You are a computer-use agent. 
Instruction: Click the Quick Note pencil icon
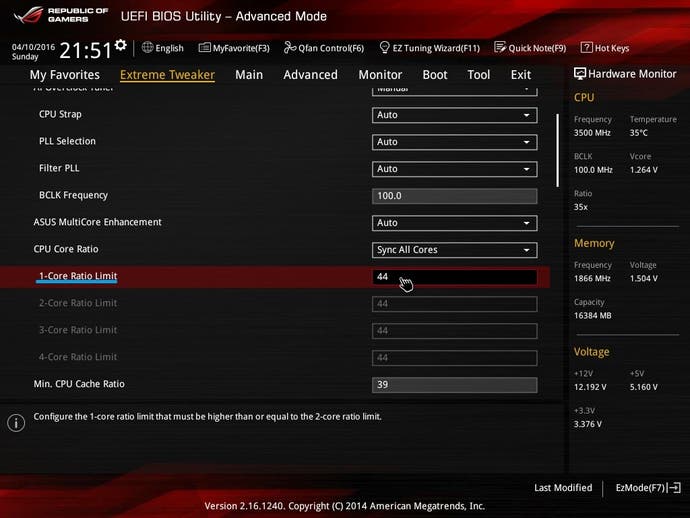[500, 47]
